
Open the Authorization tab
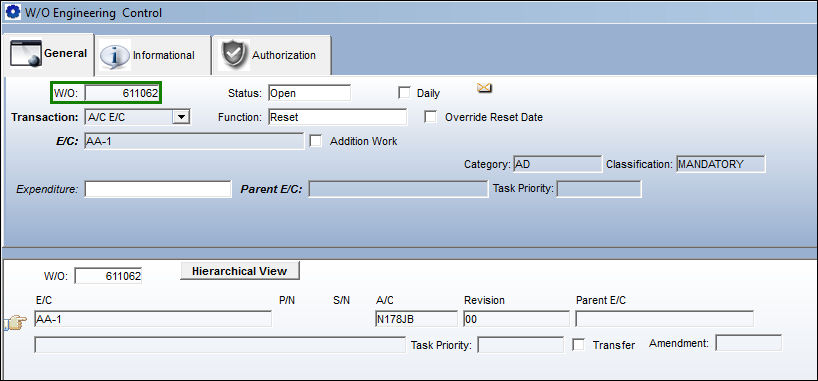click(x=272, y=55)
